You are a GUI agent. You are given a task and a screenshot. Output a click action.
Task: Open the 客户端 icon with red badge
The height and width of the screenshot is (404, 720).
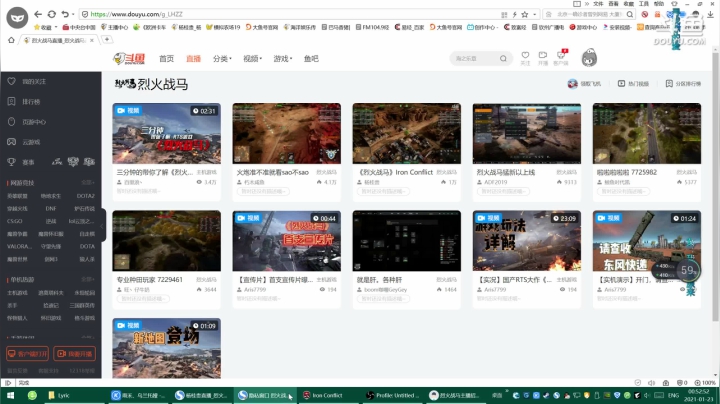tap(561, 58)
